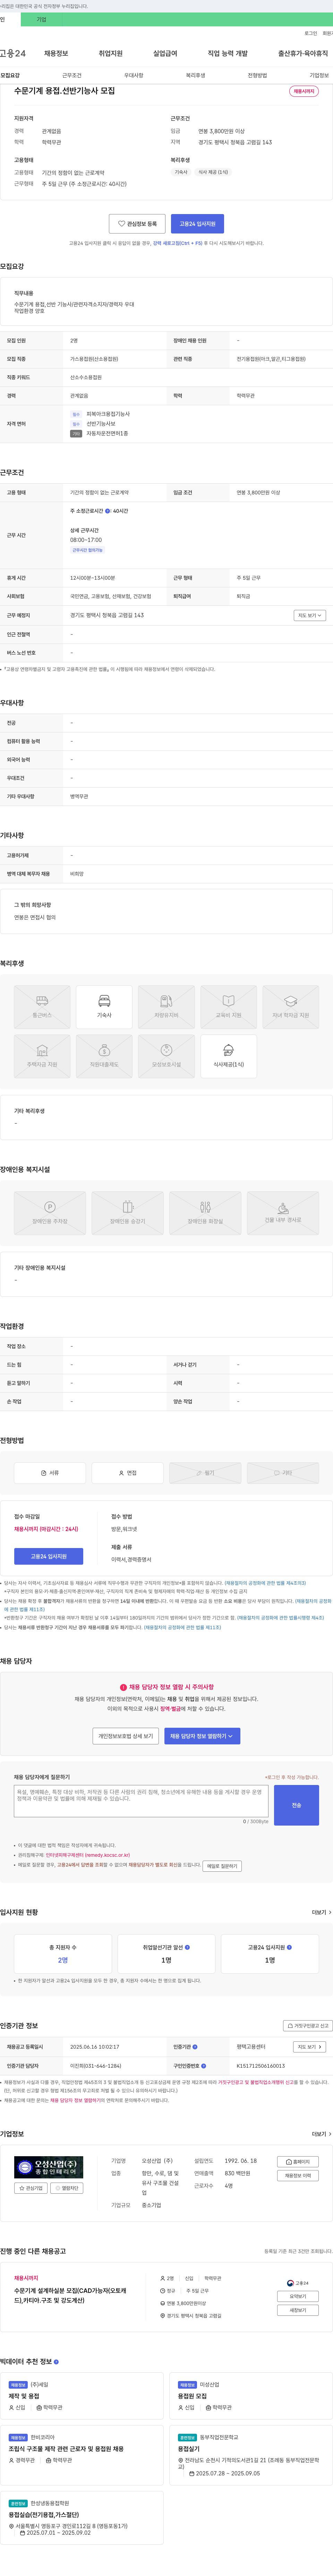Viewport: 333px width, 2576px height.
Task: Select the 주택자금 지원 welfare icon
Action: [42, 1056]
